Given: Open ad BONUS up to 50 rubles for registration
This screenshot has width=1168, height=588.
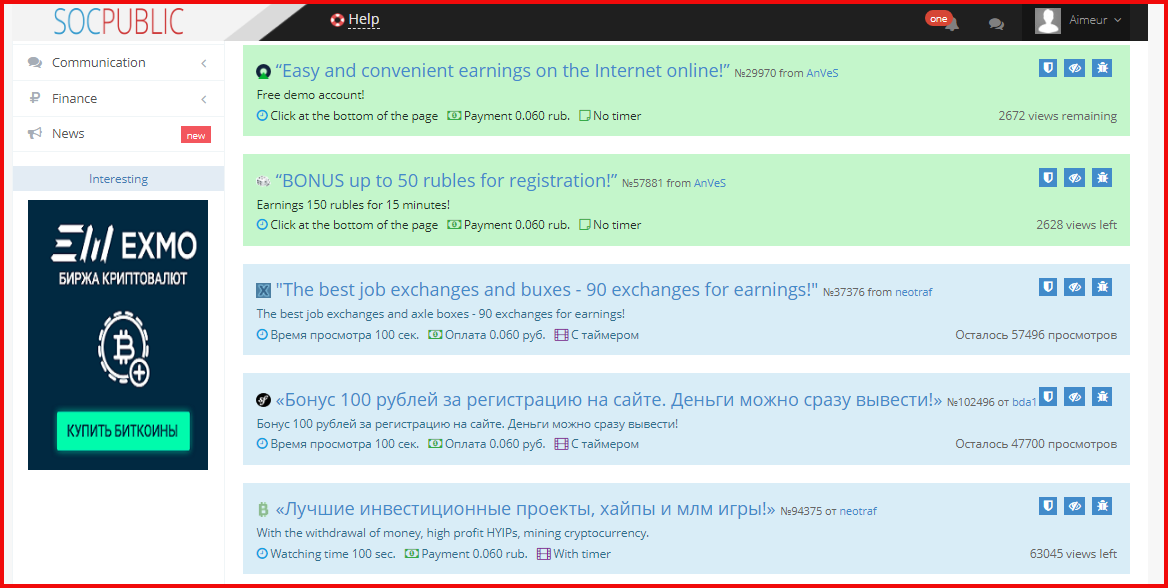Looking at the screenshot, I should [446, 180].
